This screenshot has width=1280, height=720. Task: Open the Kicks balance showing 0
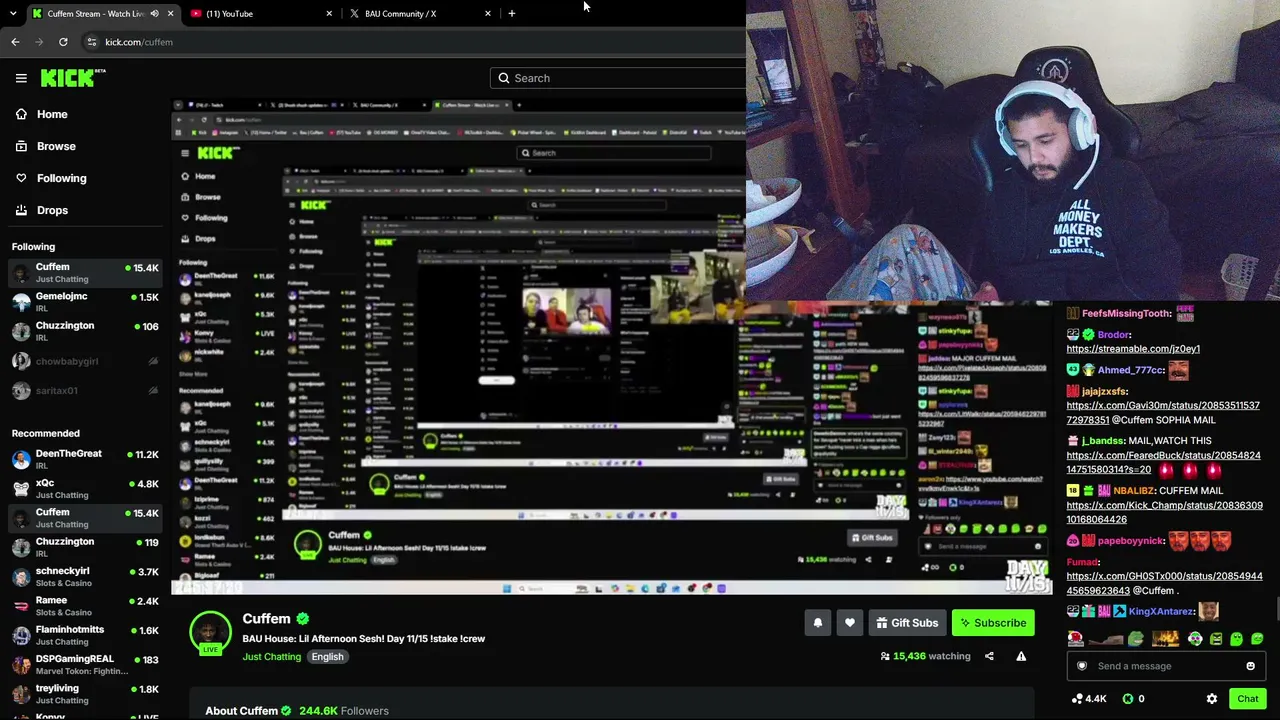[1133, 699]
